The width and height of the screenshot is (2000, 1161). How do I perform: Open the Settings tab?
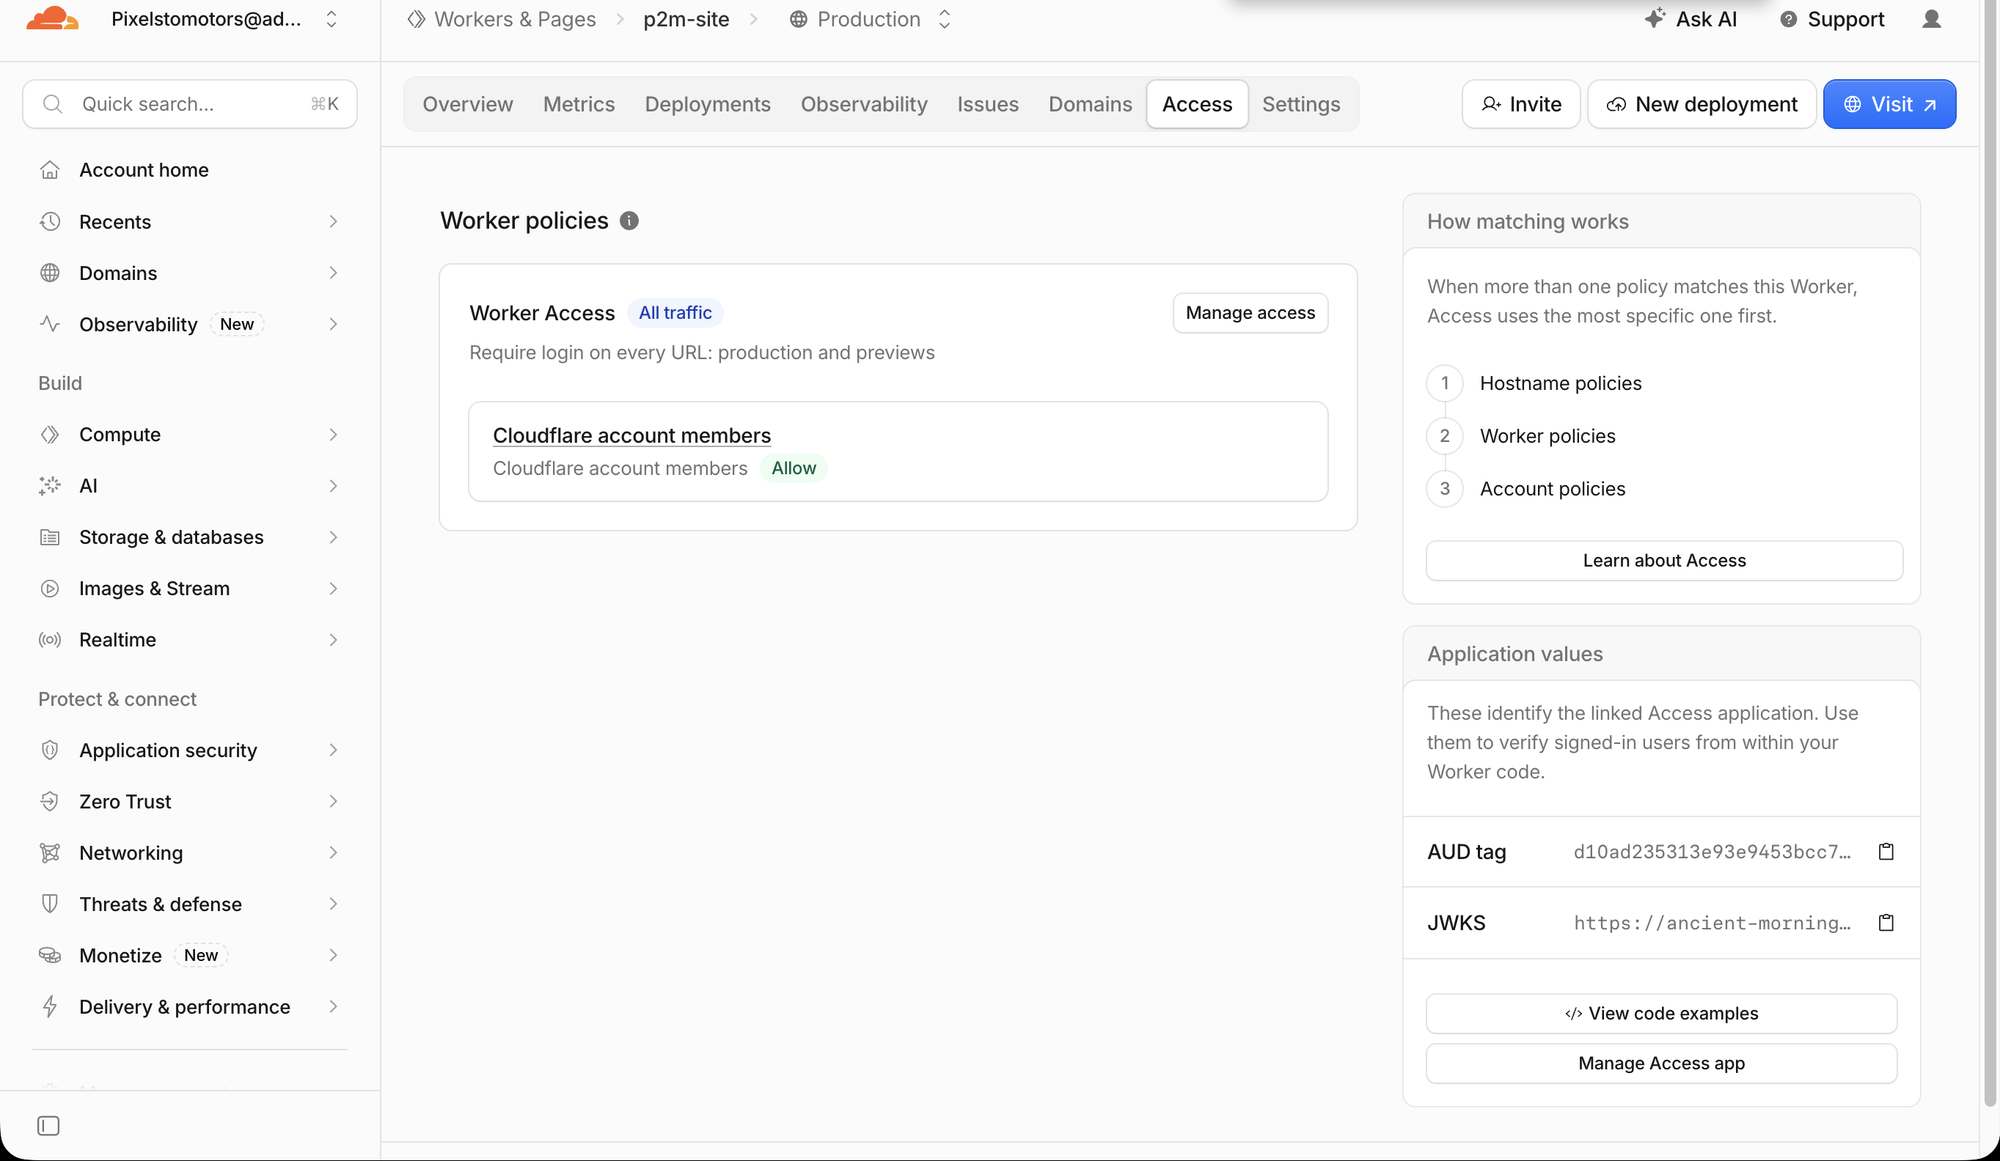1301,104
